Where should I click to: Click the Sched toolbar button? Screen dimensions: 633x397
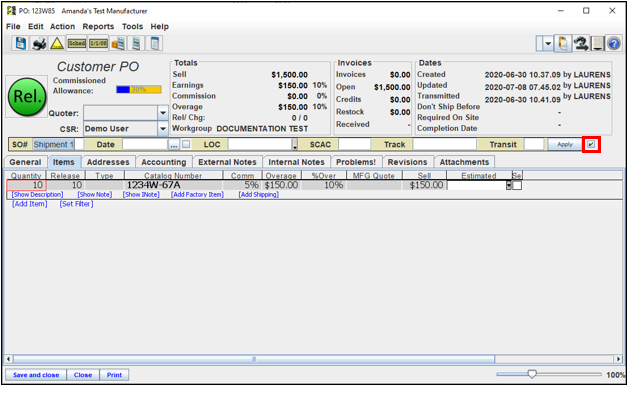click(x=77, y=43)
